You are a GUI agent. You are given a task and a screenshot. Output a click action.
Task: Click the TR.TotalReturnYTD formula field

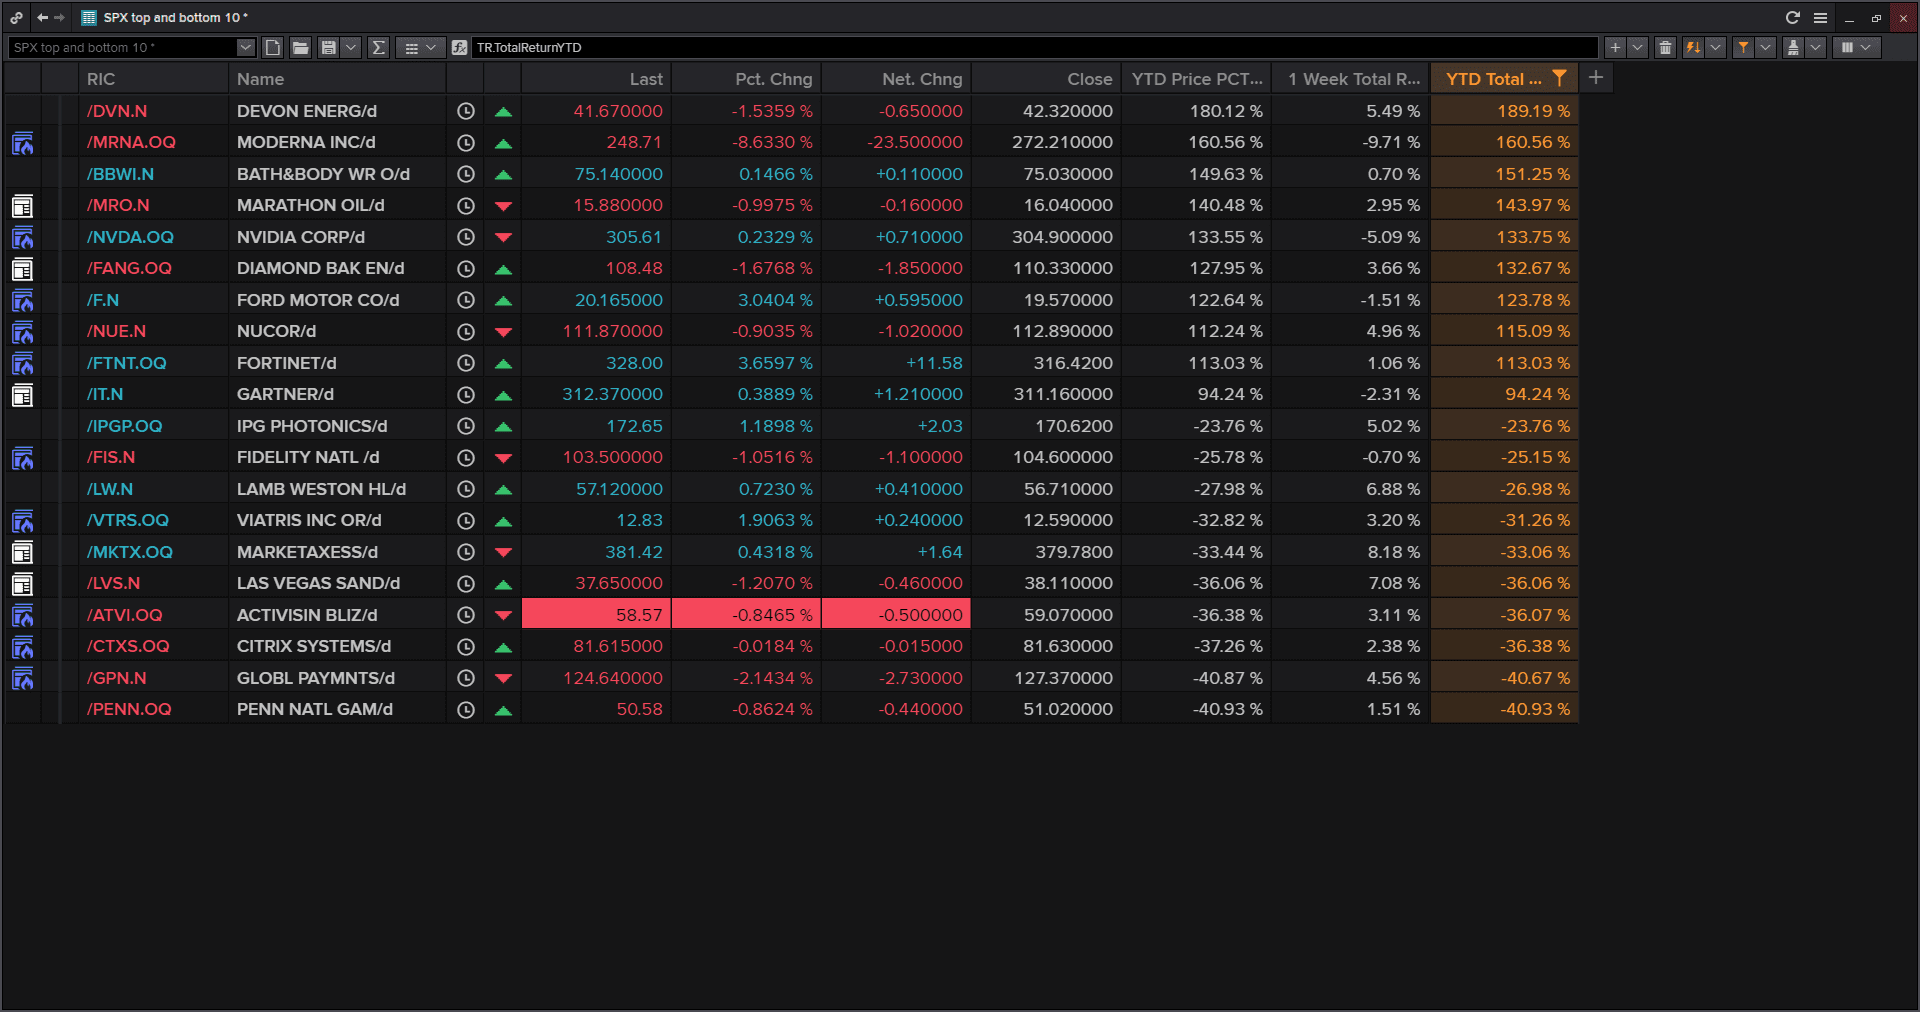point(1034,47)
